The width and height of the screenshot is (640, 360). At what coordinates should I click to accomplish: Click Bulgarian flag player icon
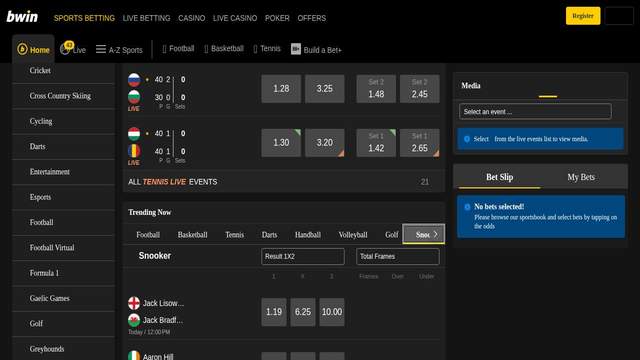(134, 97)
